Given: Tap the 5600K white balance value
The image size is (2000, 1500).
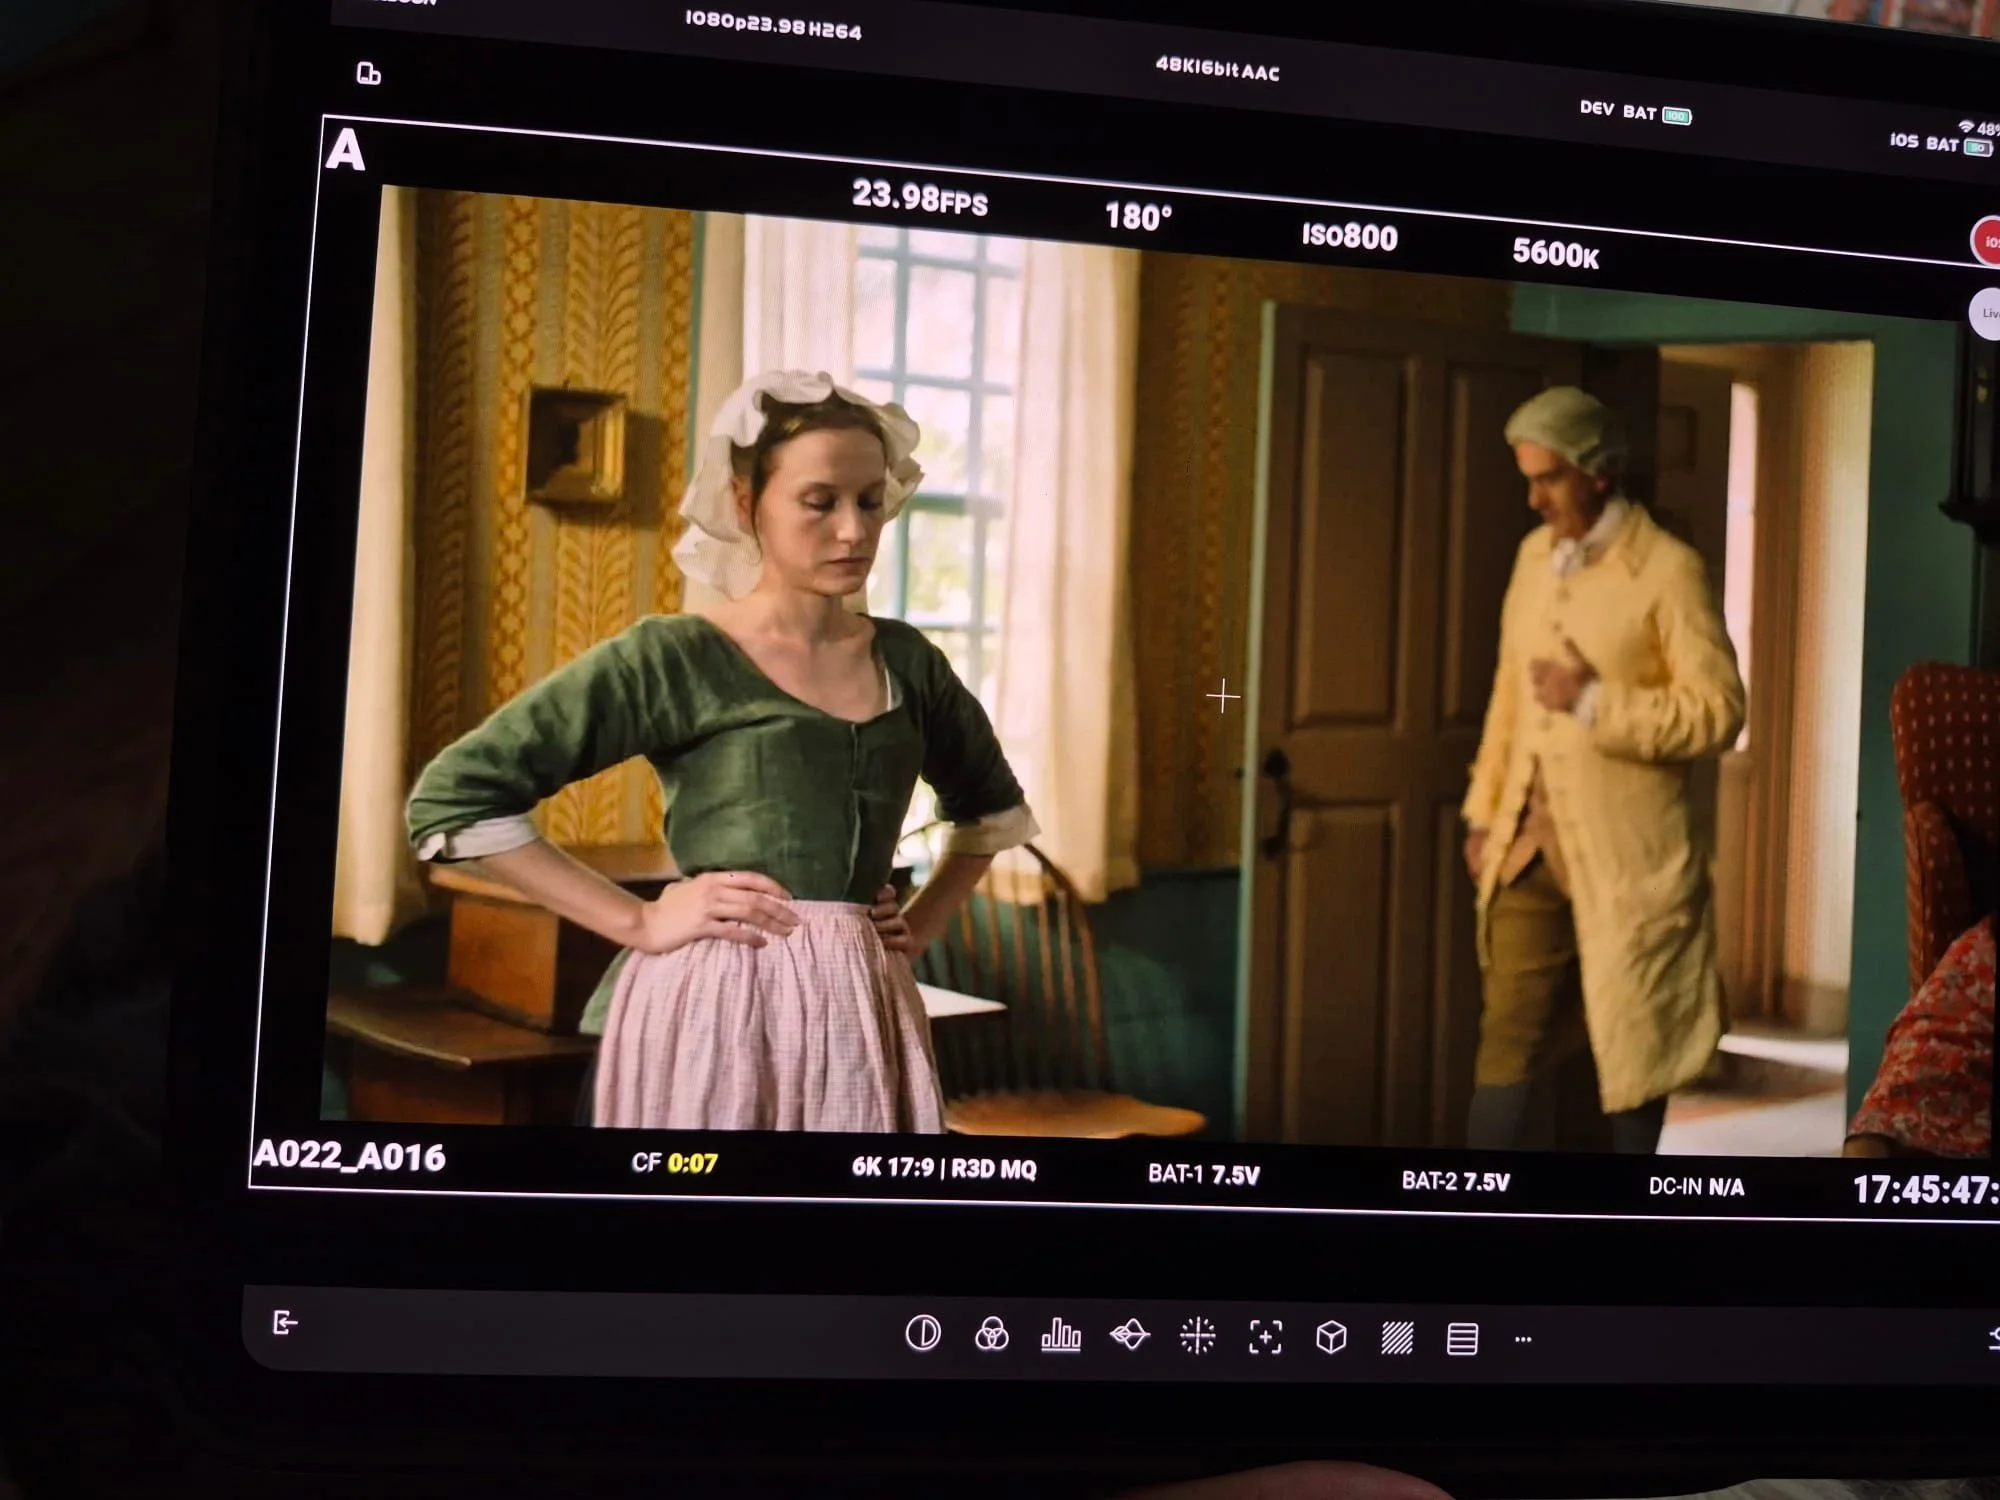Looking at the screenshot, I should point(1555,253).
